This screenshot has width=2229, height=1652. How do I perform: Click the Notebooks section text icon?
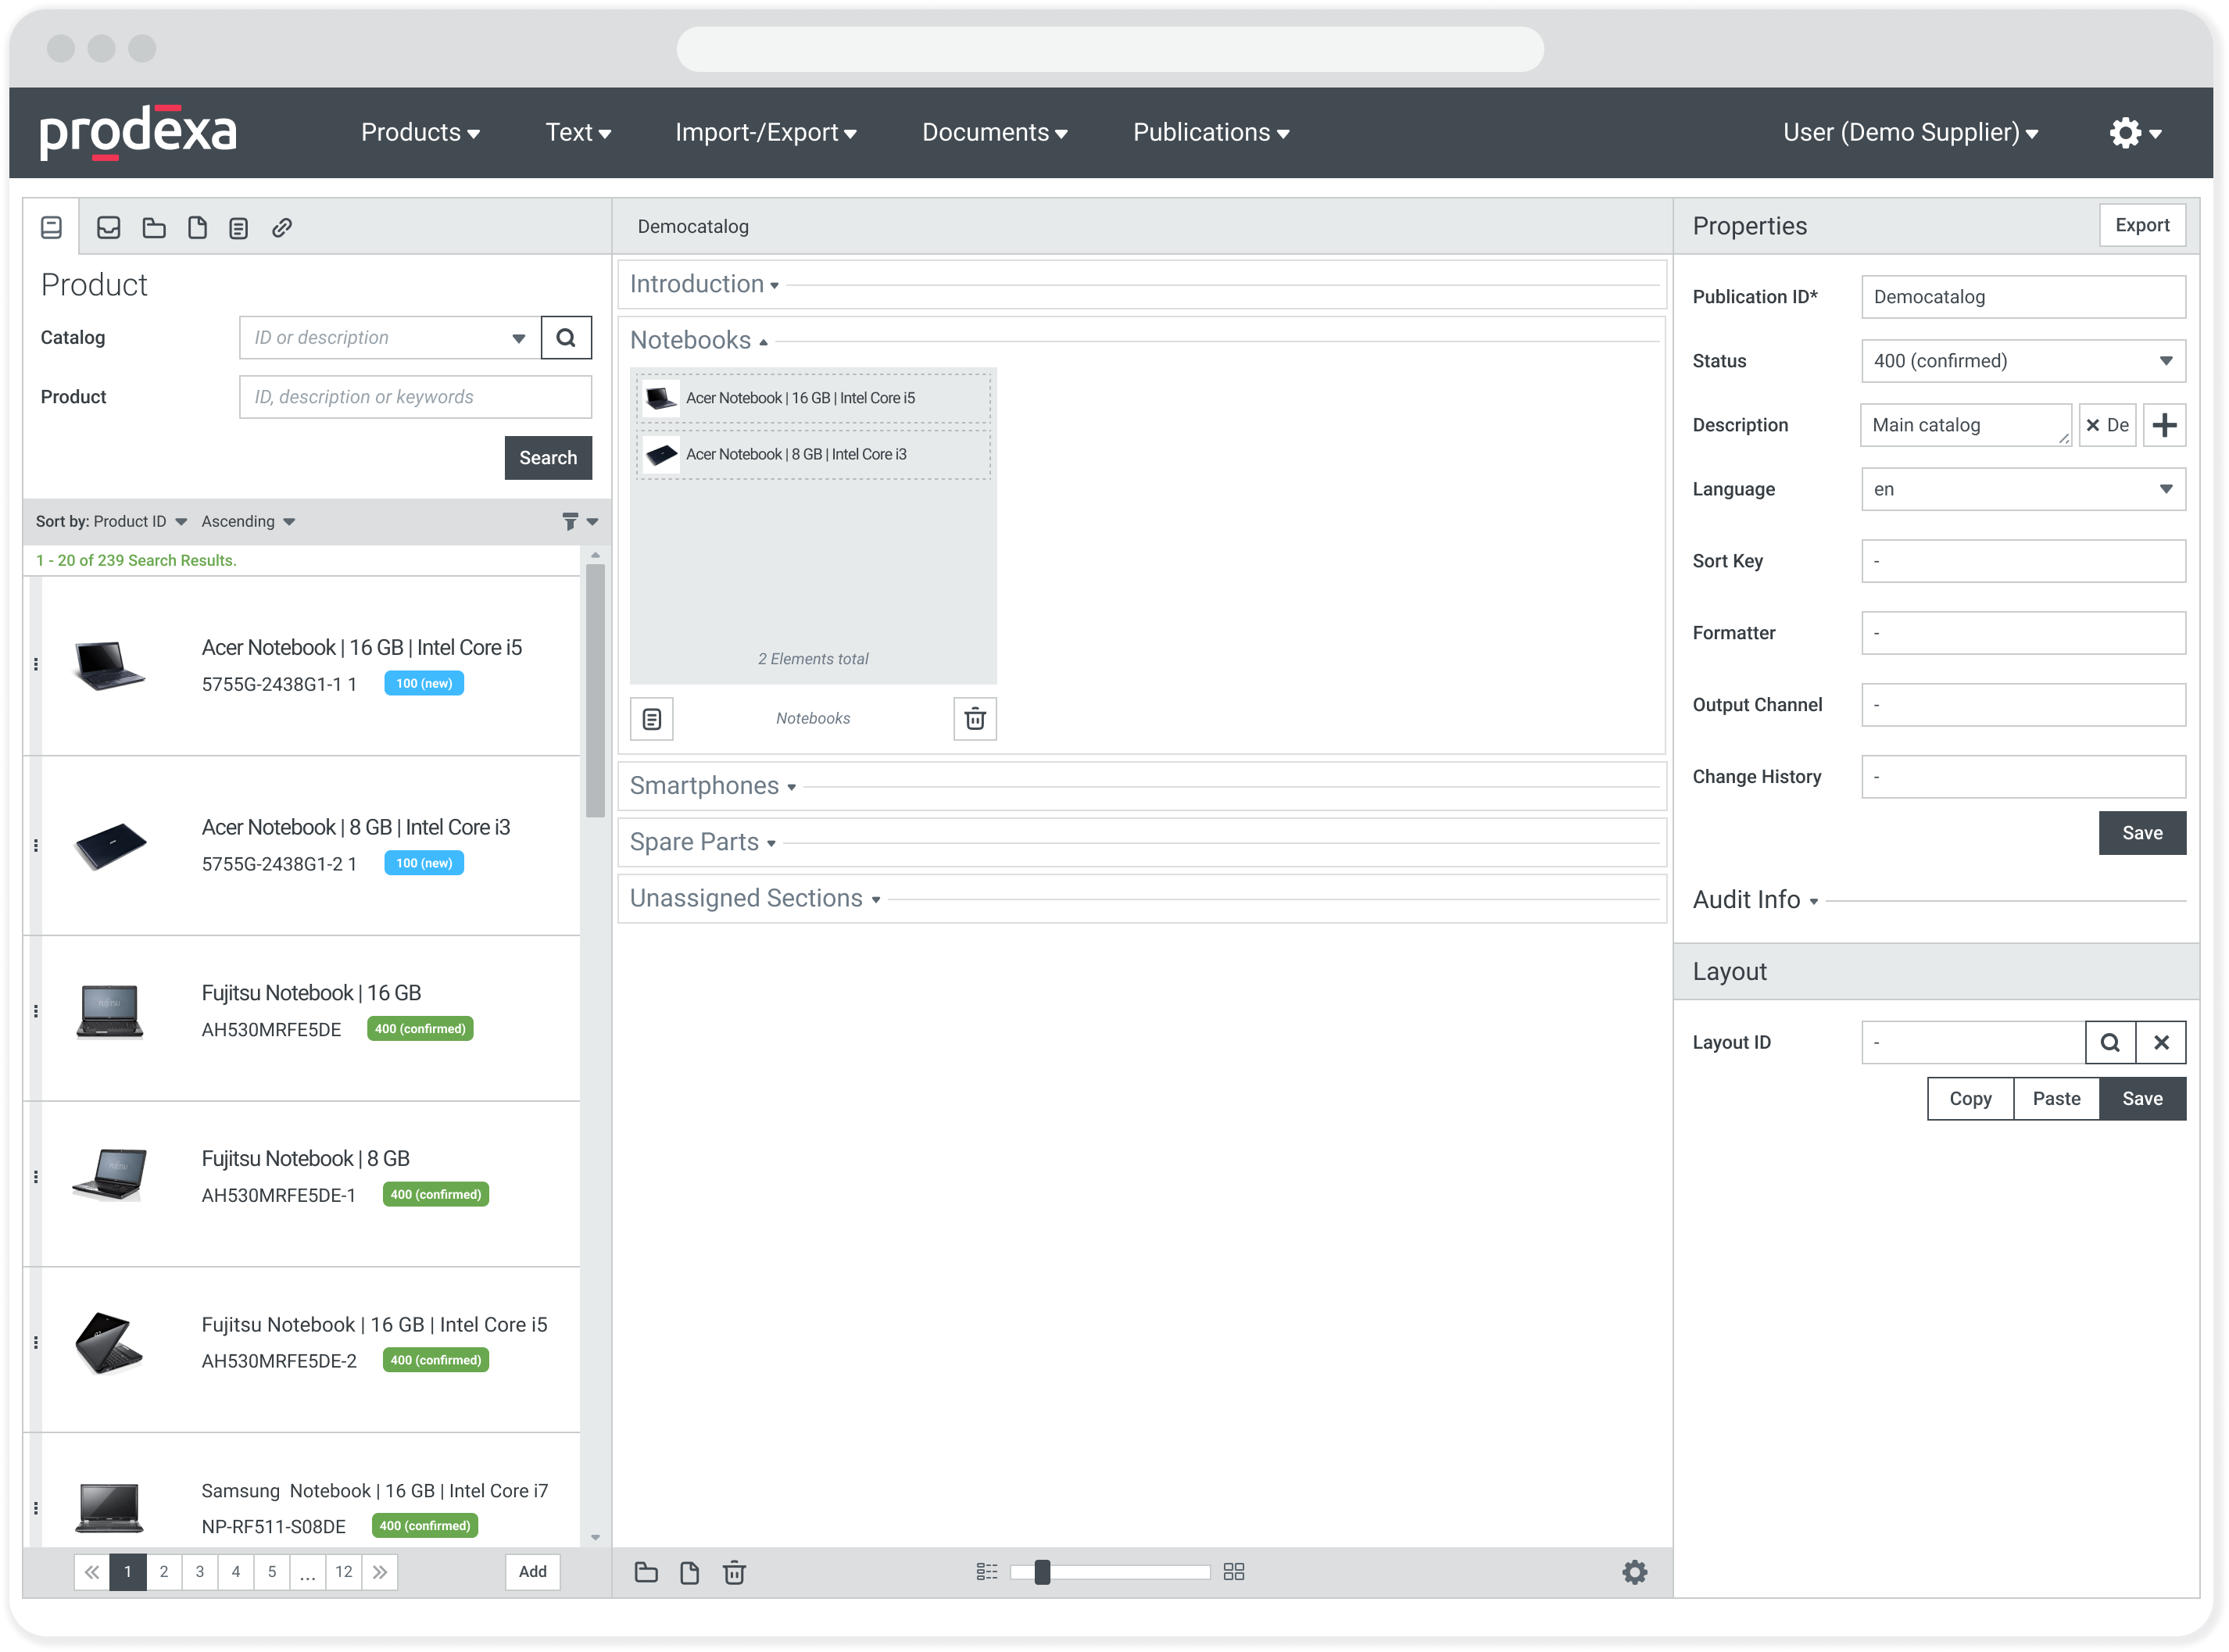652,718
